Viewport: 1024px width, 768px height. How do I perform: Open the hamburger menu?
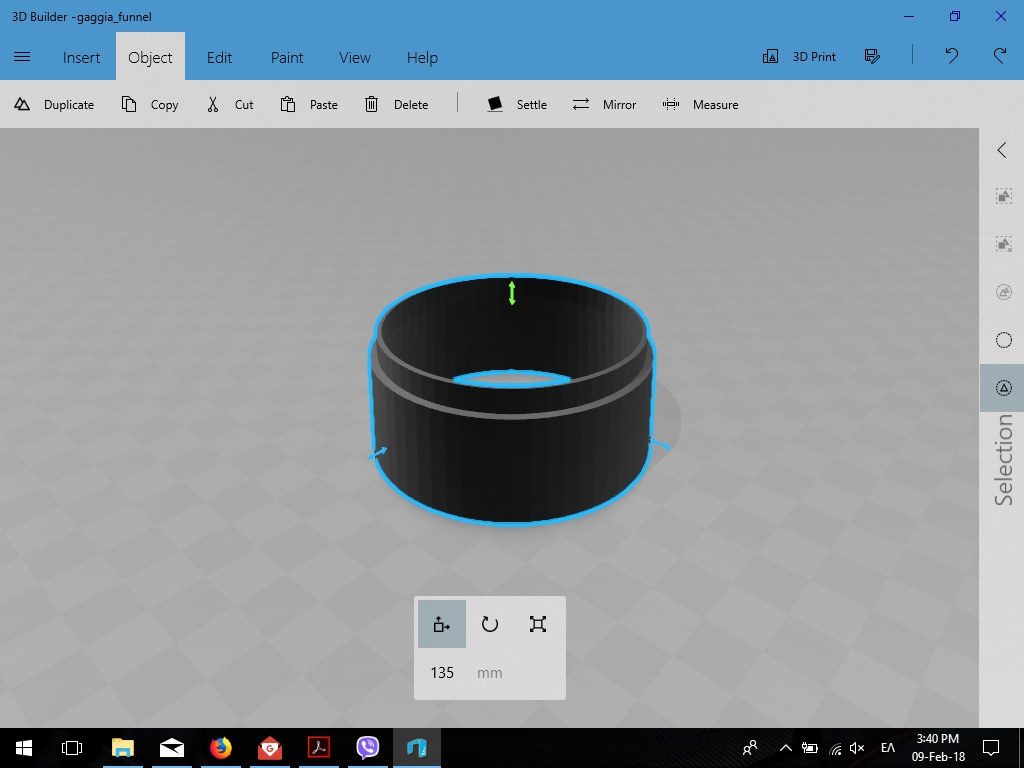coord(22,57)
